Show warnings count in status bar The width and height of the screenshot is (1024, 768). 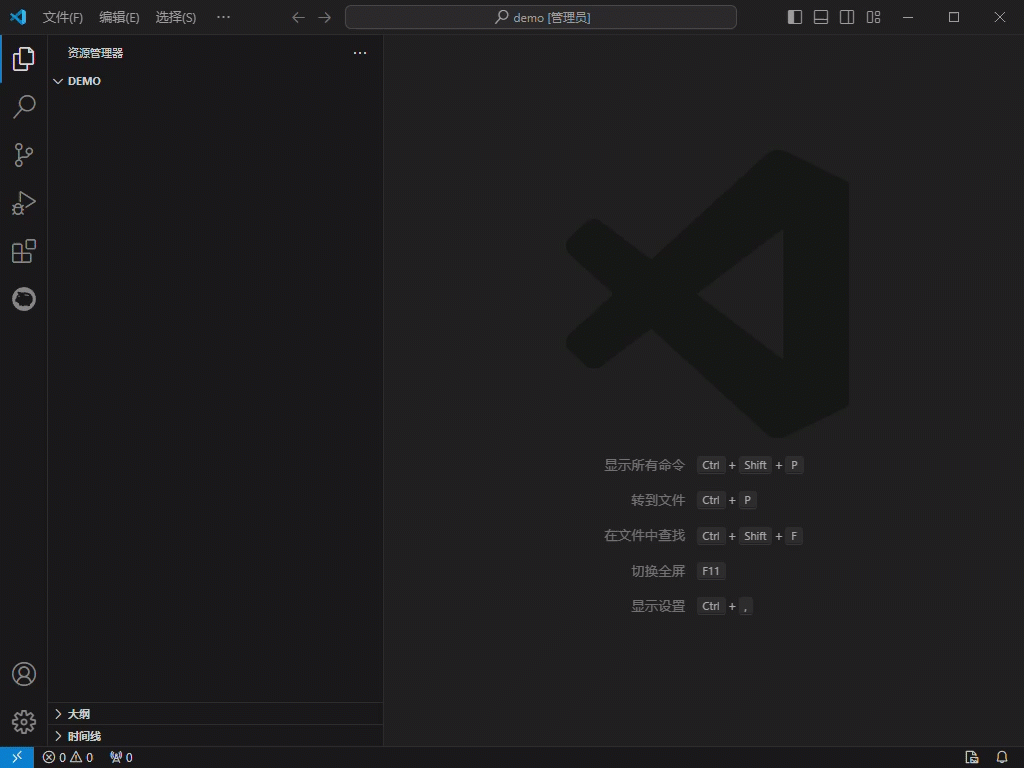point(82,757)
